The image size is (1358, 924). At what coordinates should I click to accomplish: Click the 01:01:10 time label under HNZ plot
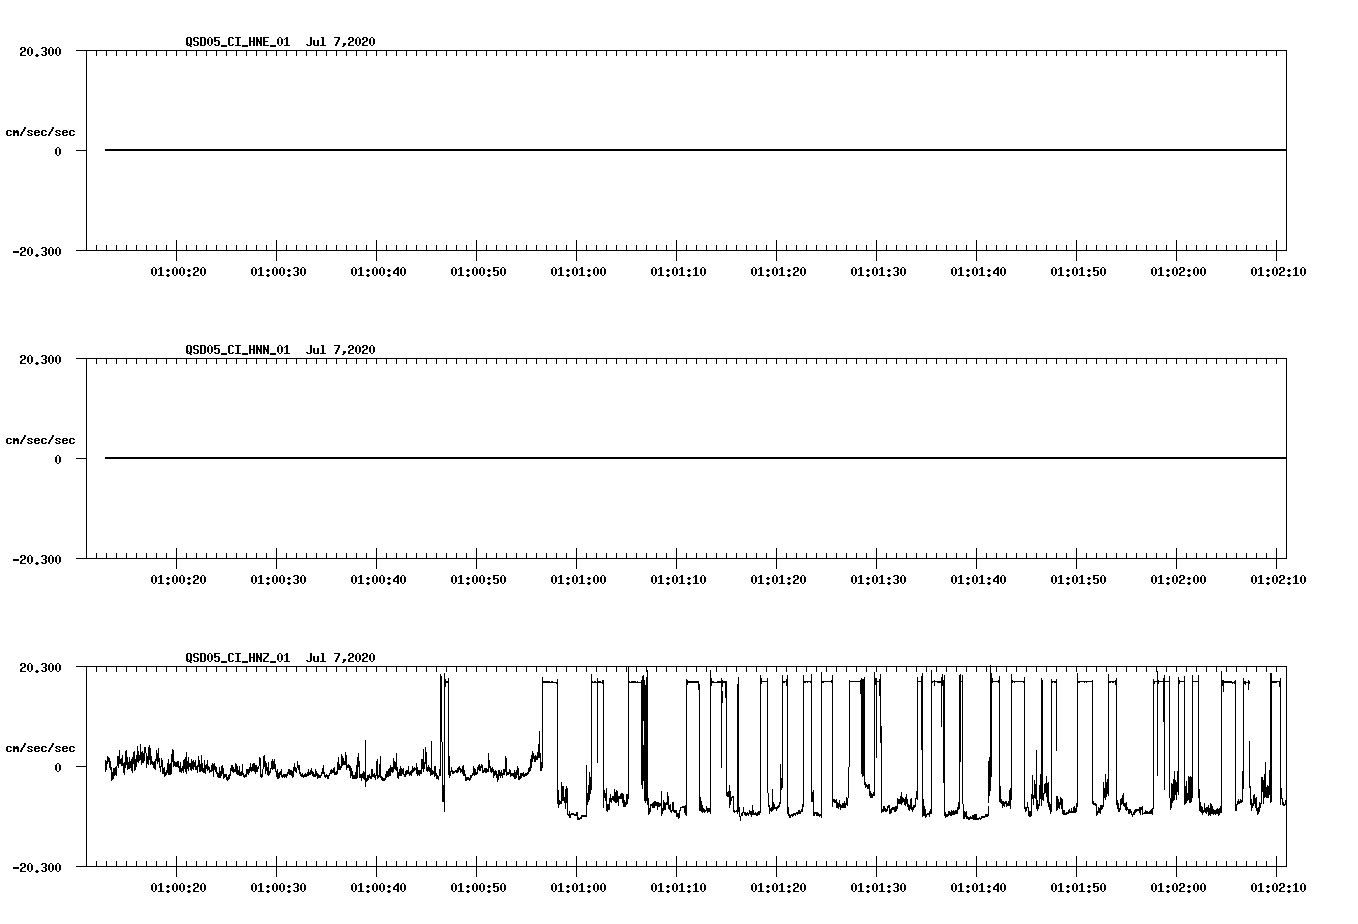click(x=678, y=887)
